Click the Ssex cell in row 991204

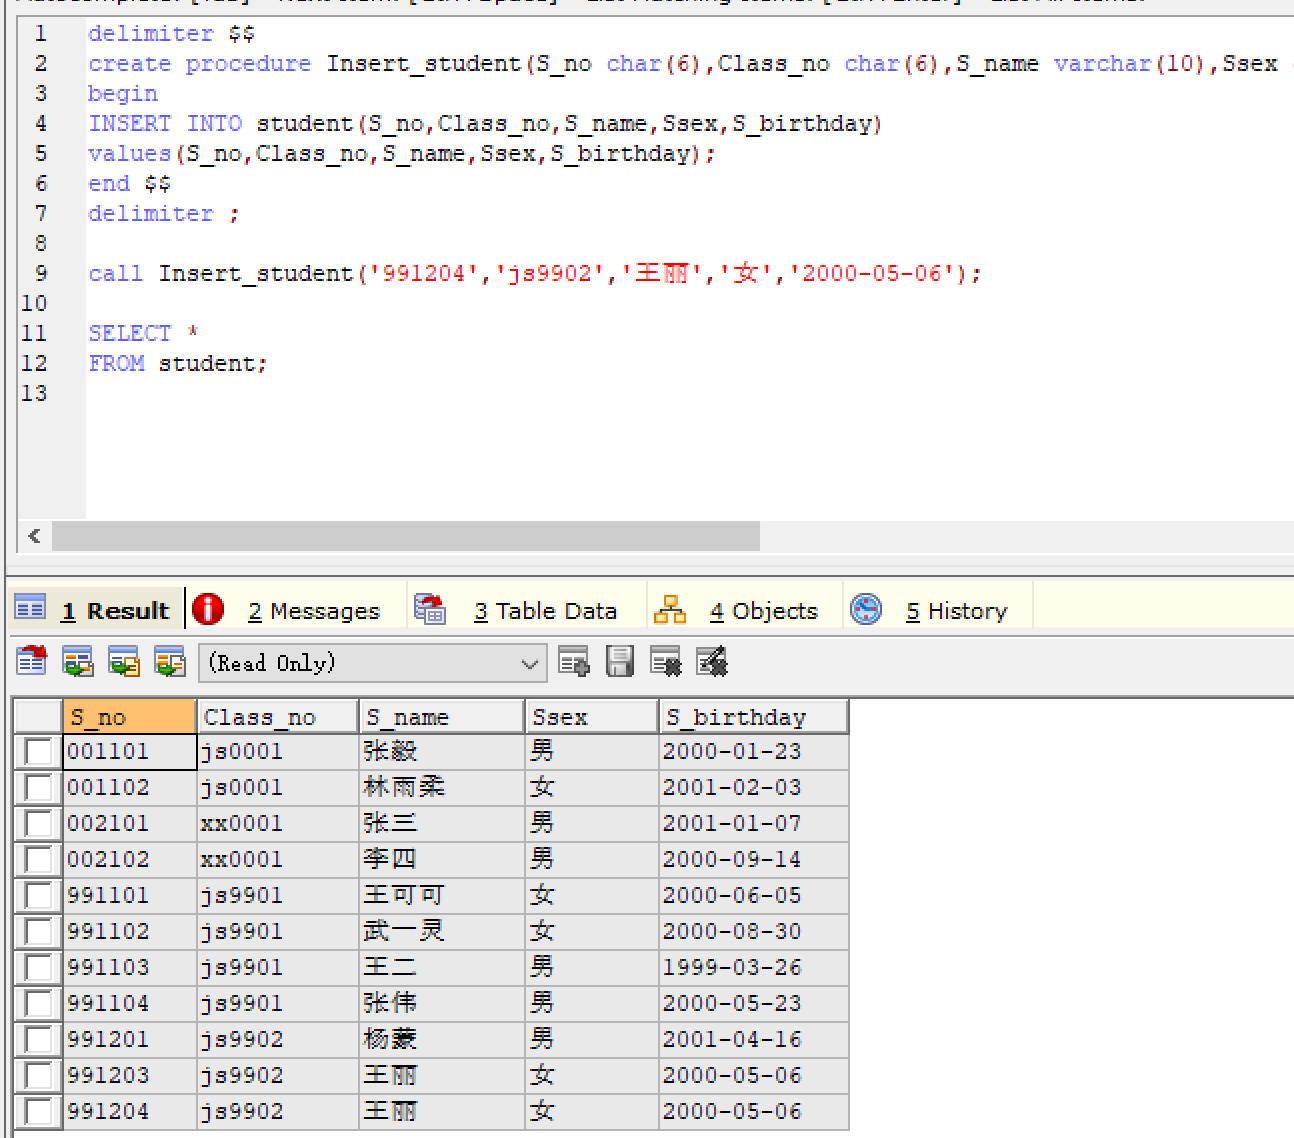pyautogui.click(x=592, y=1112)
